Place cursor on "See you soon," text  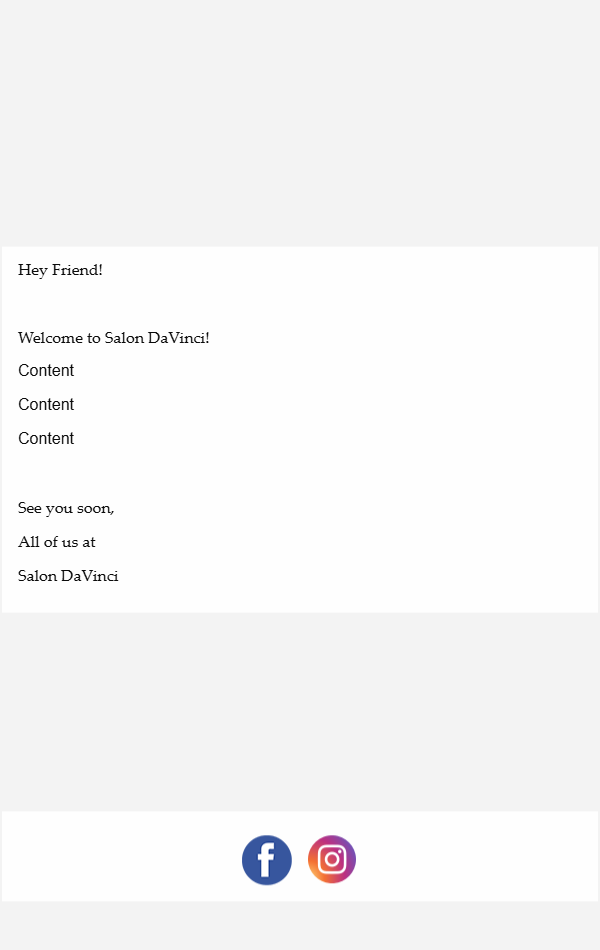(x=66, y=508)
